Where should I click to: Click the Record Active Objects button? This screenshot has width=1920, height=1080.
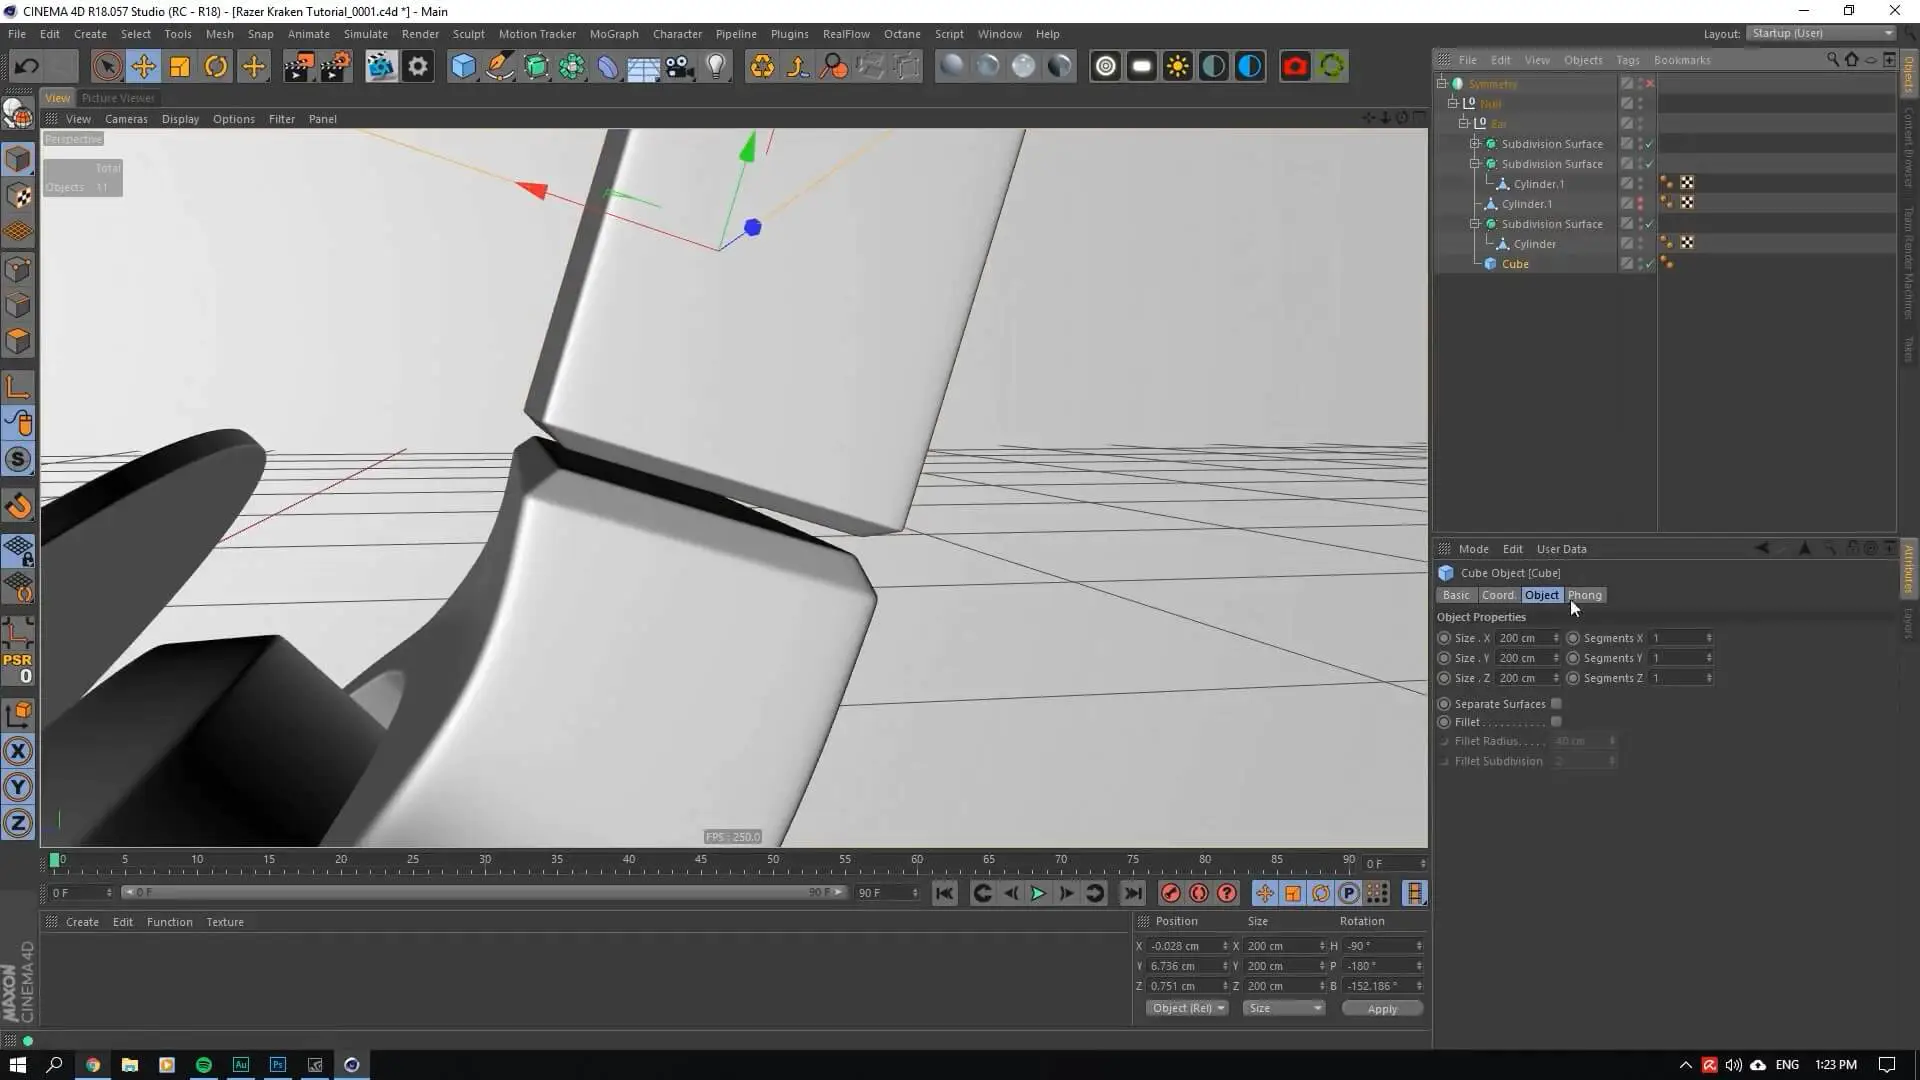(x=1170, y=893)
